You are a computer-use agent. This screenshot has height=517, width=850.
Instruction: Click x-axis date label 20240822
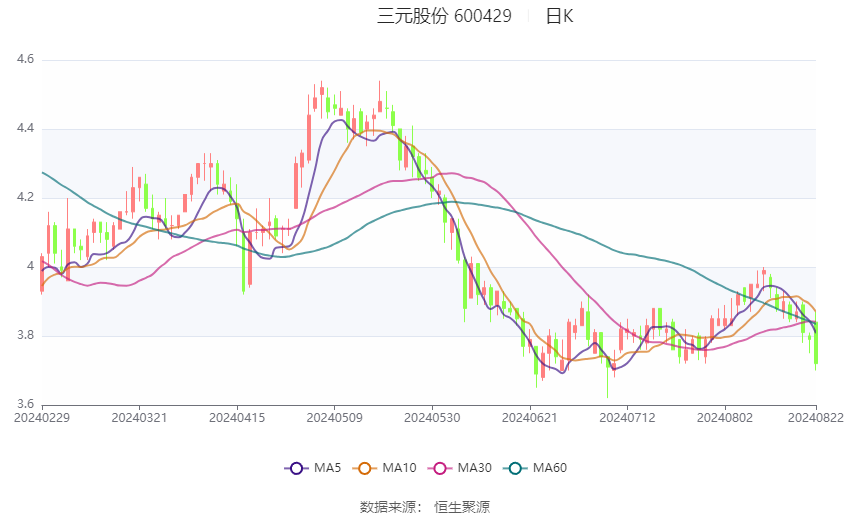coord(816,418)
